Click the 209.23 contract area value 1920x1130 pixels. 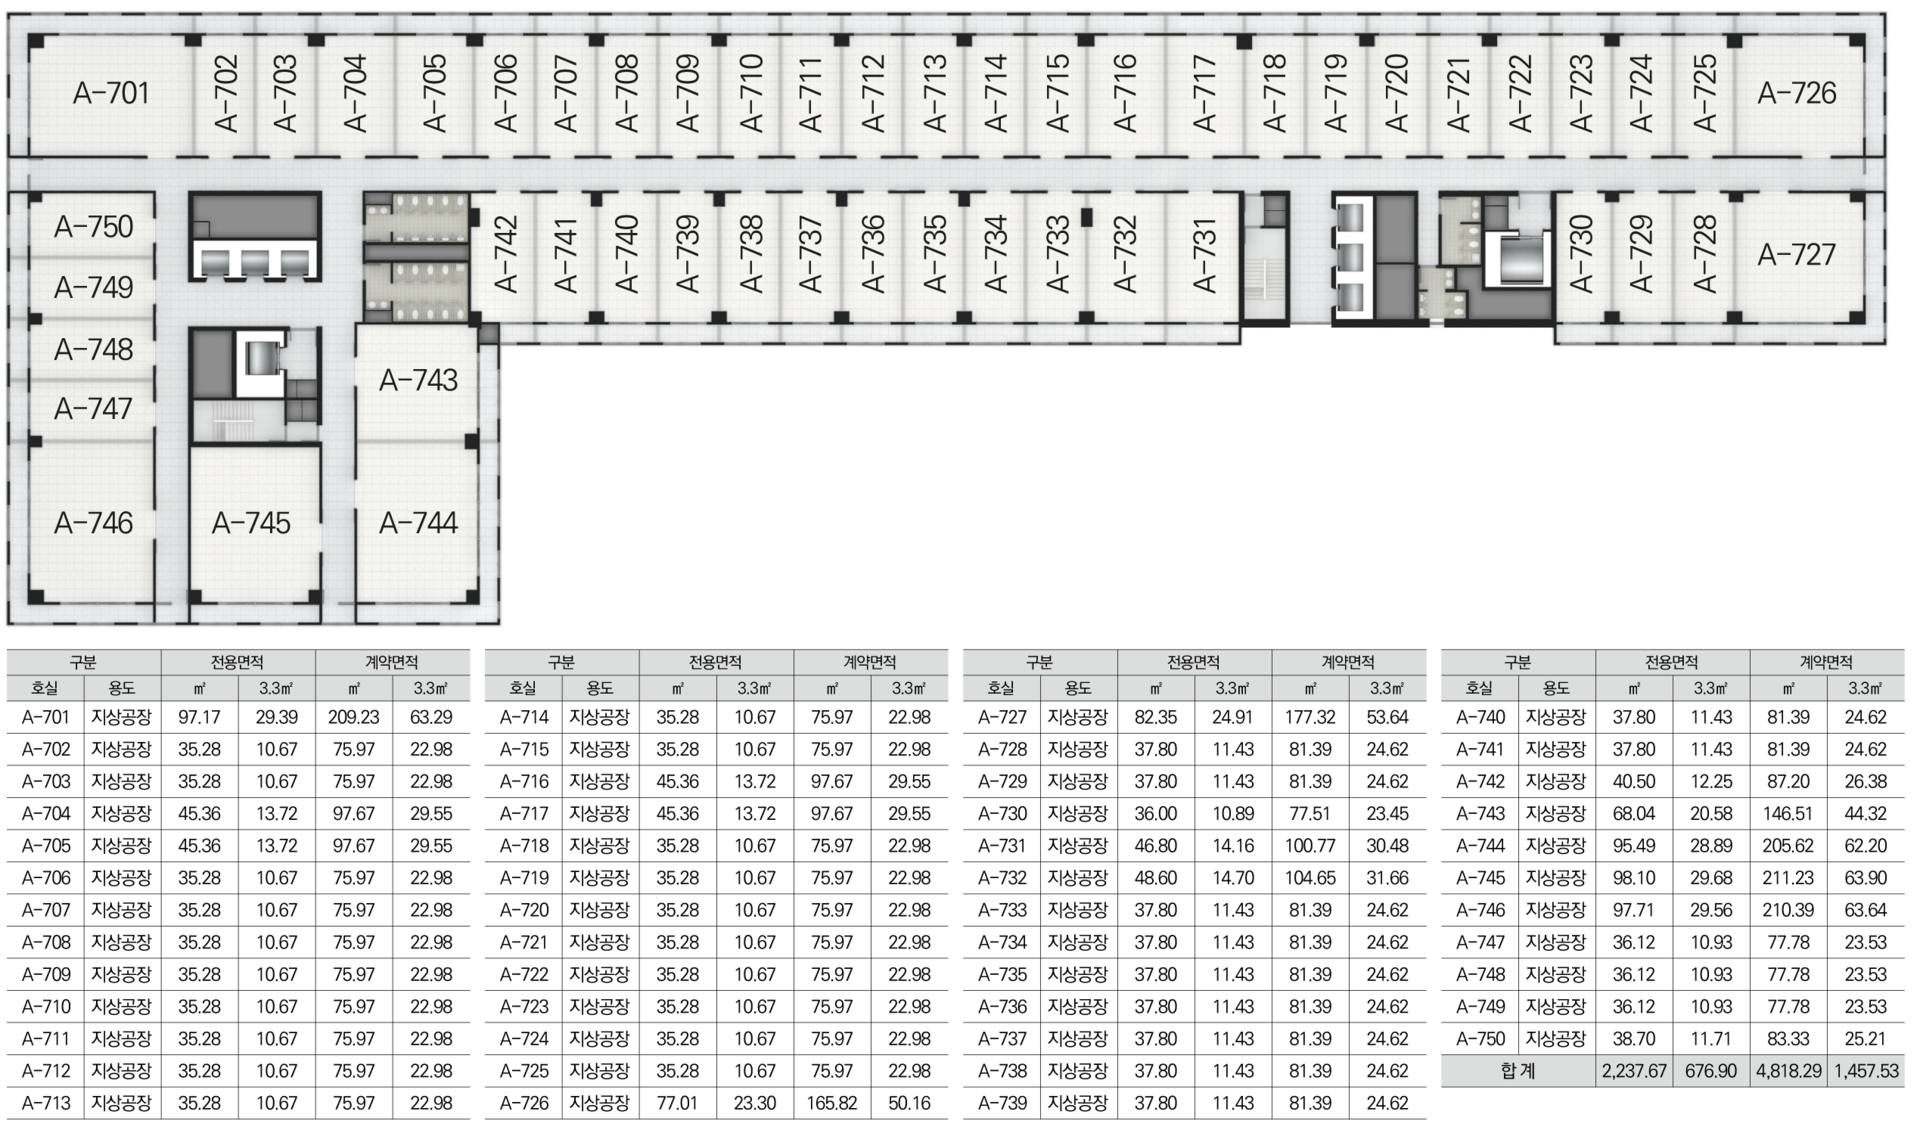coord(354,717)
